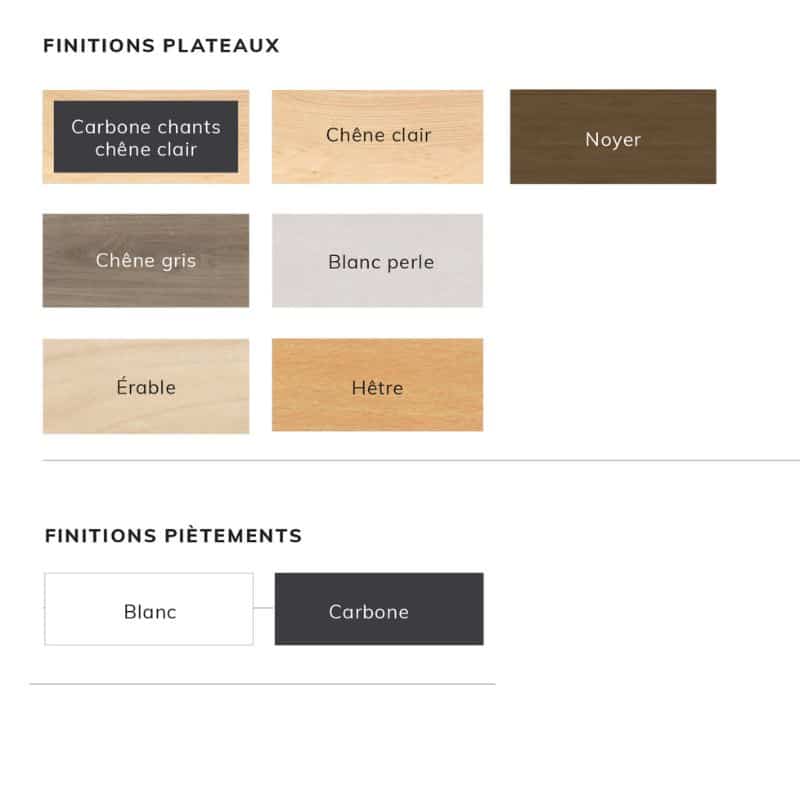Click the dark carbone center of the first swatch
Screen dimensions: 800x800
click(146, 137)
